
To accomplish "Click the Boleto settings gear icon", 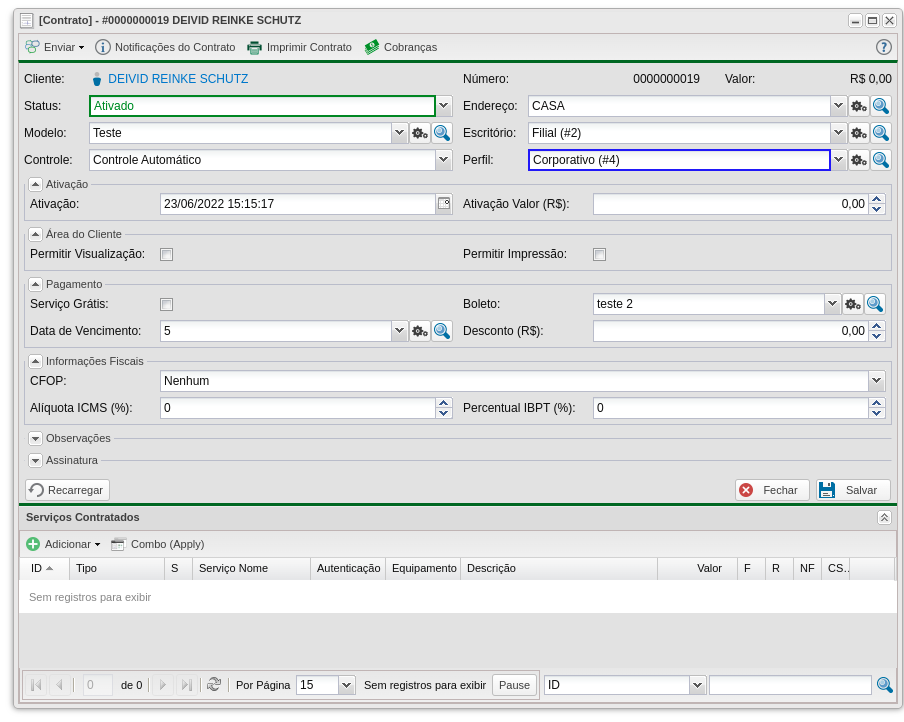I will (852, 304).
